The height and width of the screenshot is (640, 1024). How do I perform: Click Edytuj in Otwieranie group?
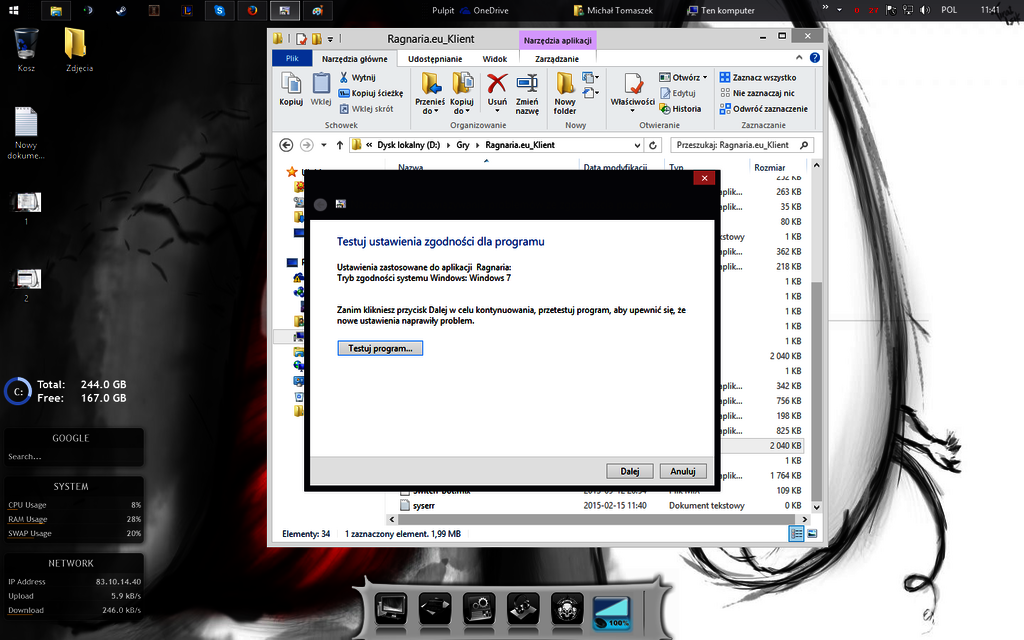pos(677,93)
